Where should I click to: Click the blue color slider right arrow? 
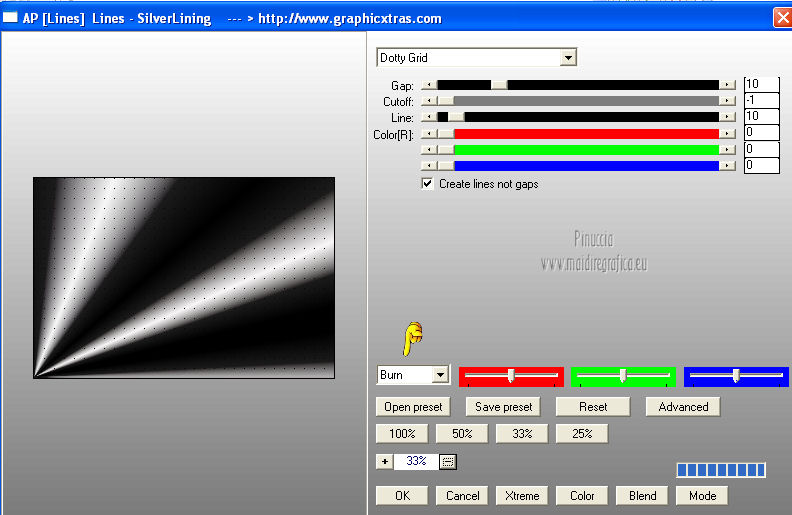click(x=727, y=166)
